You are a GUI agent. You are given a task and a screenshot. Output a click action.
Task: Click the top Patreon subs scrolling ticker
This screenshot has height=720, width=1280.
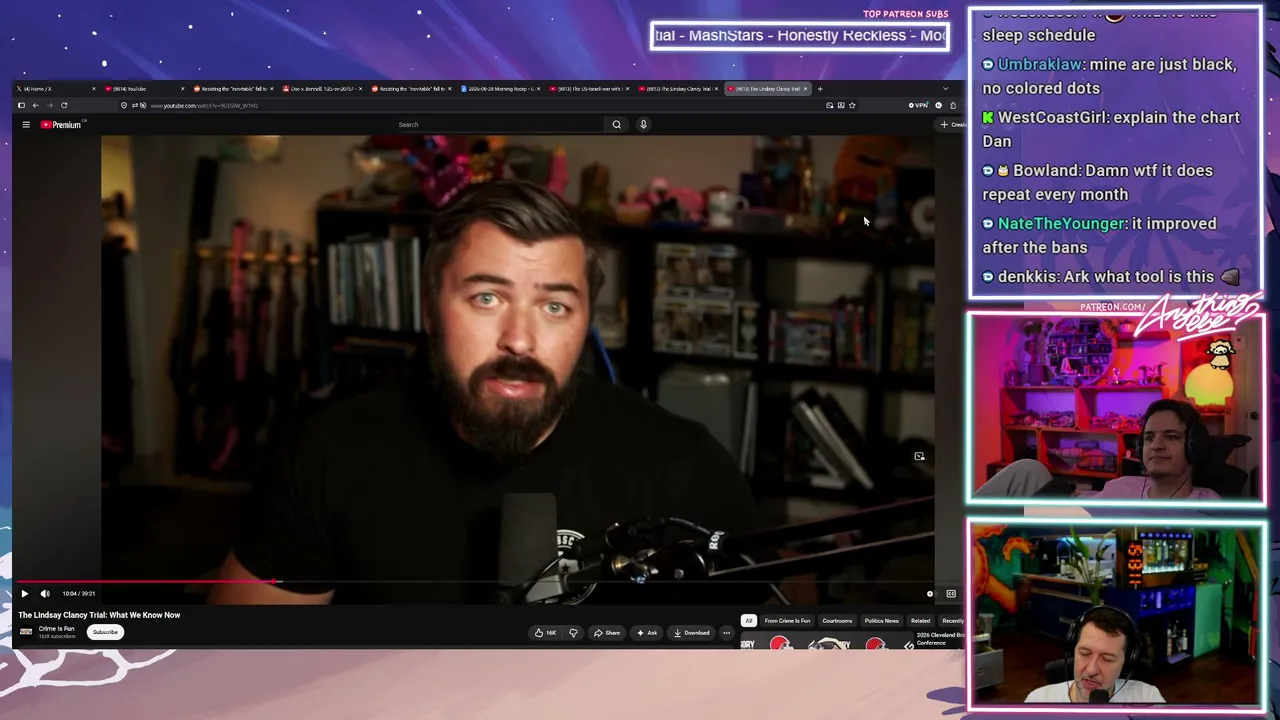tap(800, 36)
